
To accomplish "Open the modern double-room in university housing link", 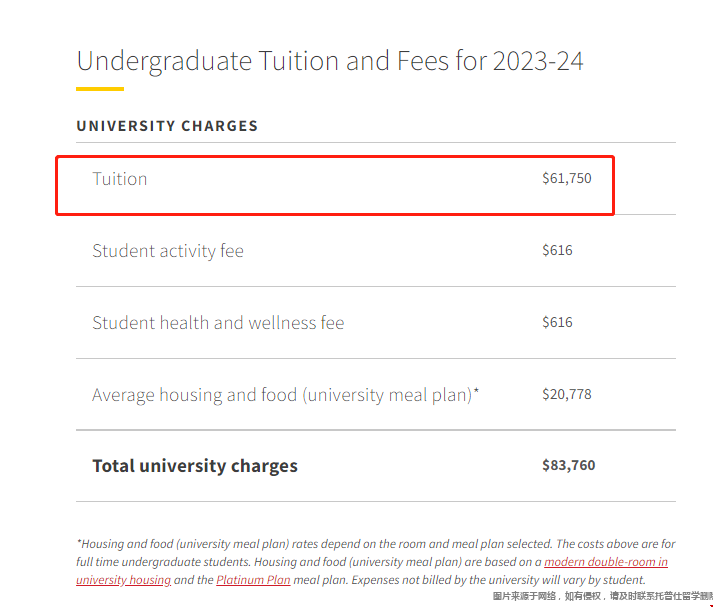I will click(x=606, y=562).
